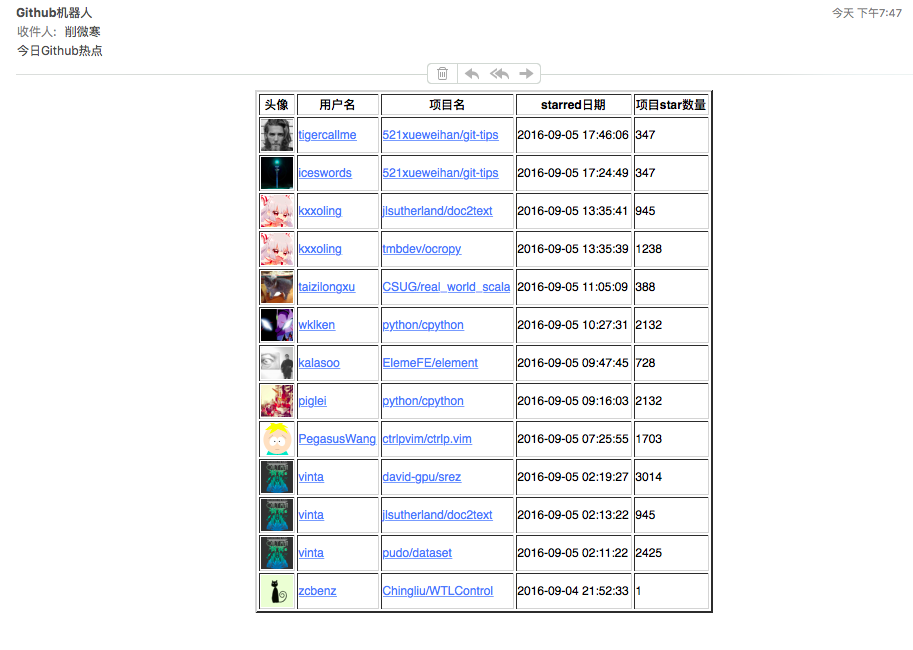Open PegasusWang's avatar image
Screen dimensions: 913x650
pos(277,439)
